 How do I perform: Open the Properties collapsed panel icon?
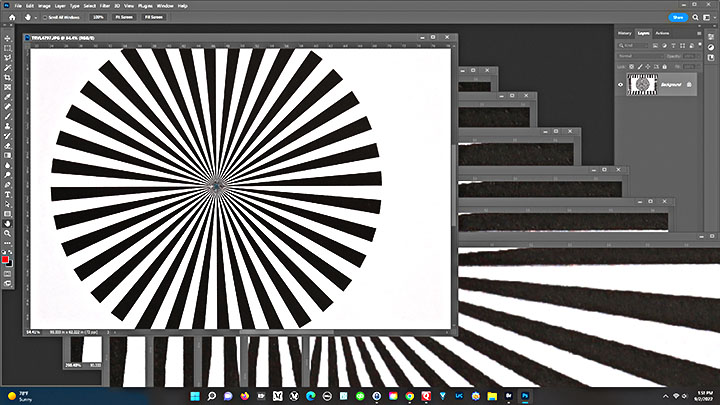[x=711, y=37]
